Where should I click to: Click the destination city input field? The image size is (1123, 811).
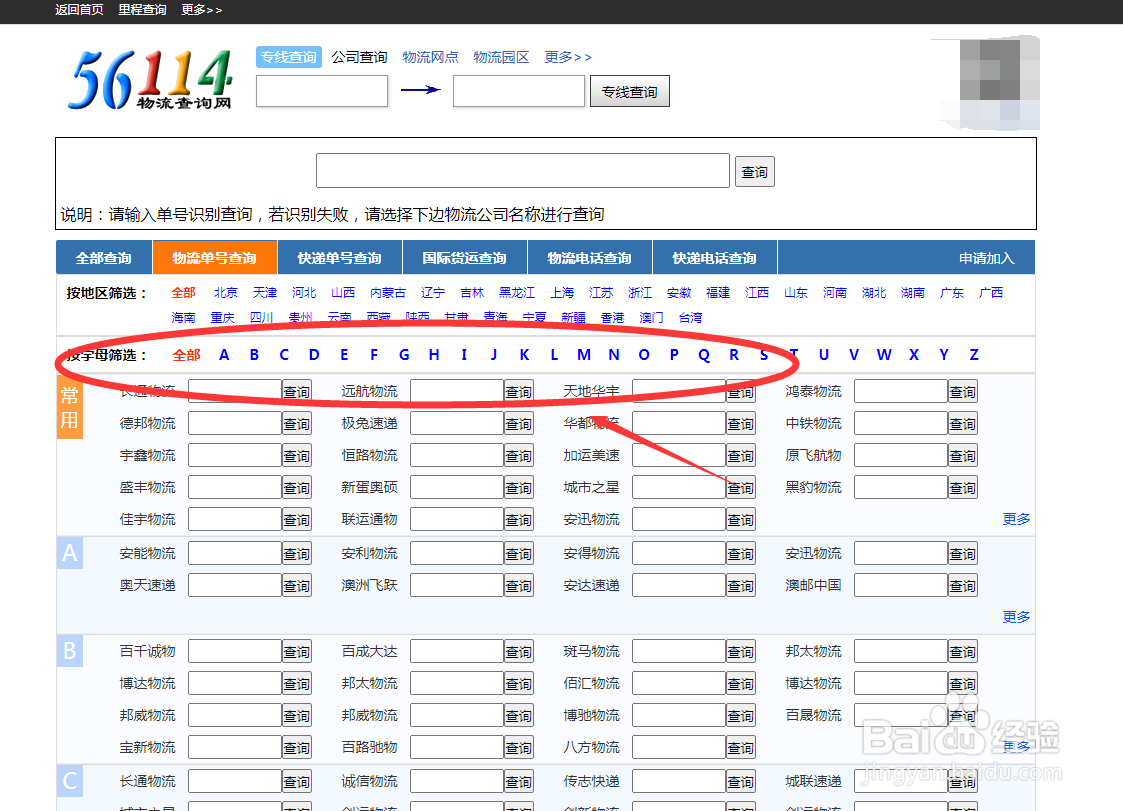coord(519,91)
